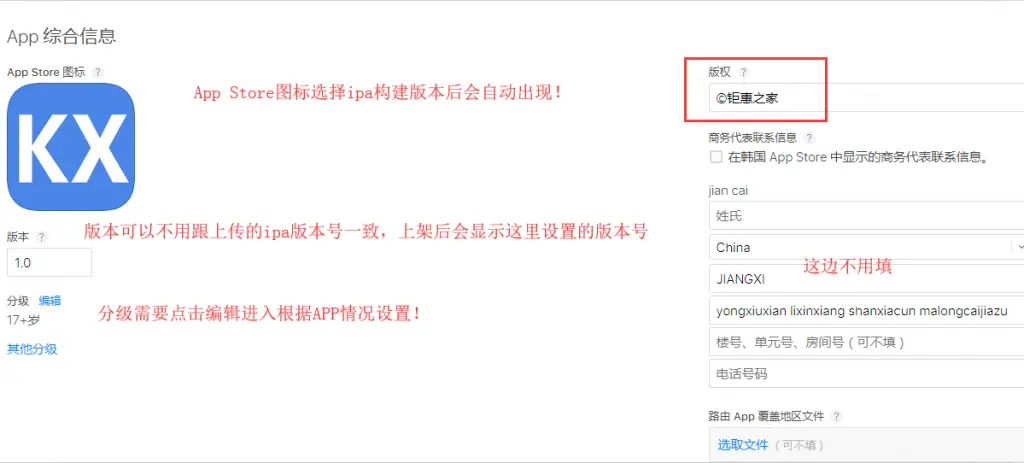Click the 电话号码 phone number field

tap(866, 374)
